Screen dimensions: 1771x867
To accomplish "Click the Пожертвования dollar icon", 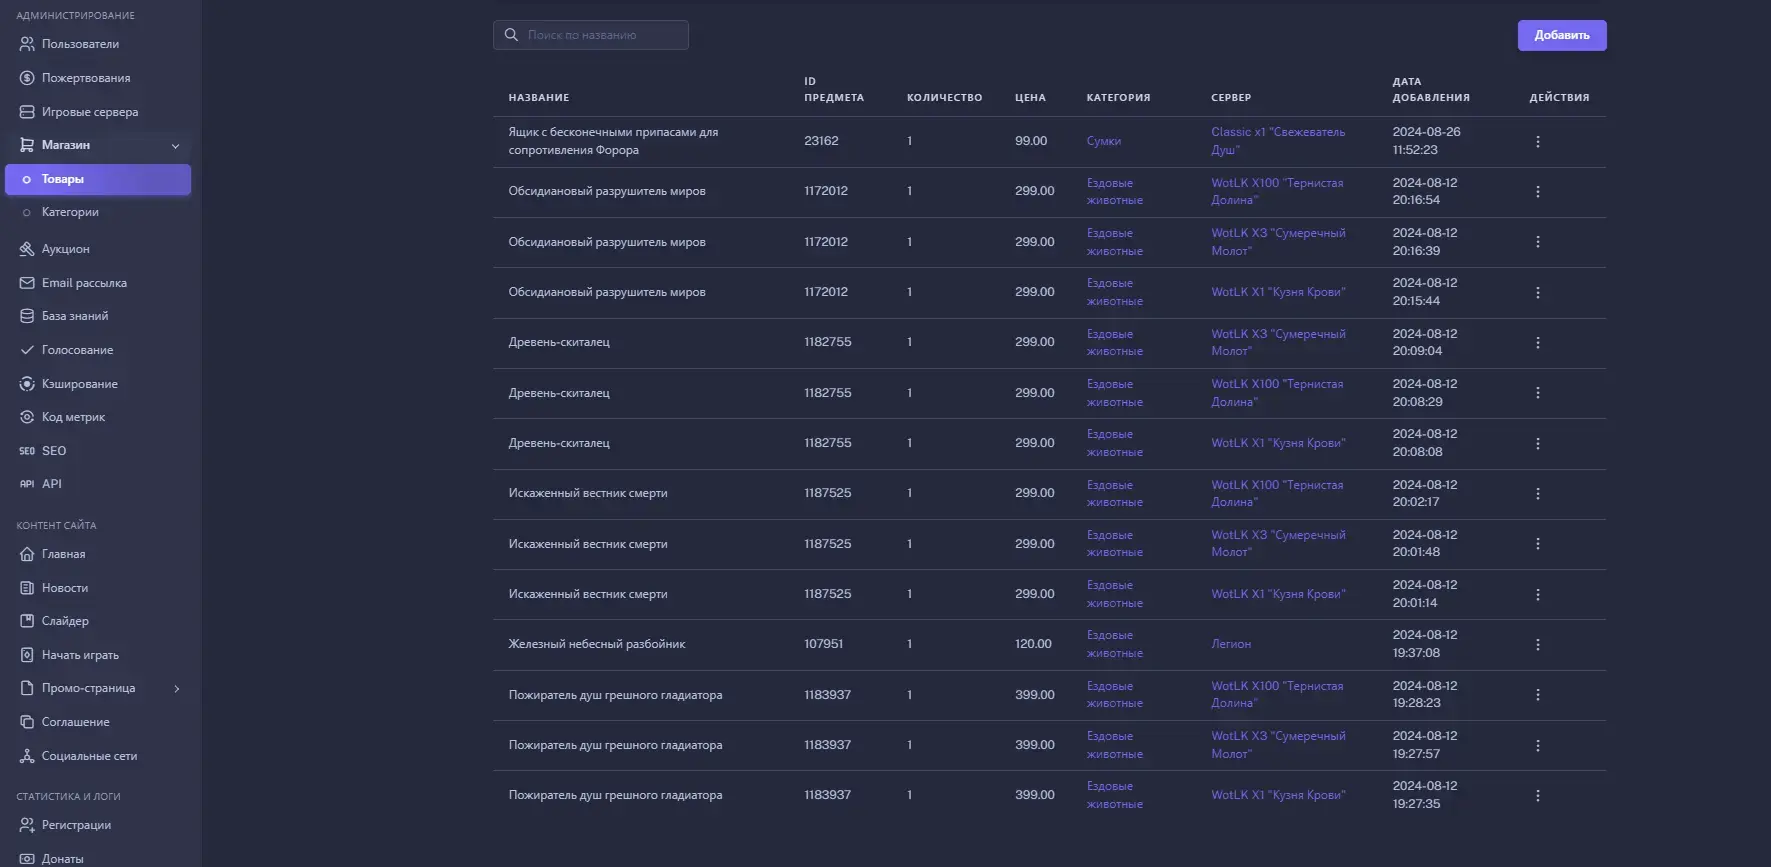I will (27, 78).
